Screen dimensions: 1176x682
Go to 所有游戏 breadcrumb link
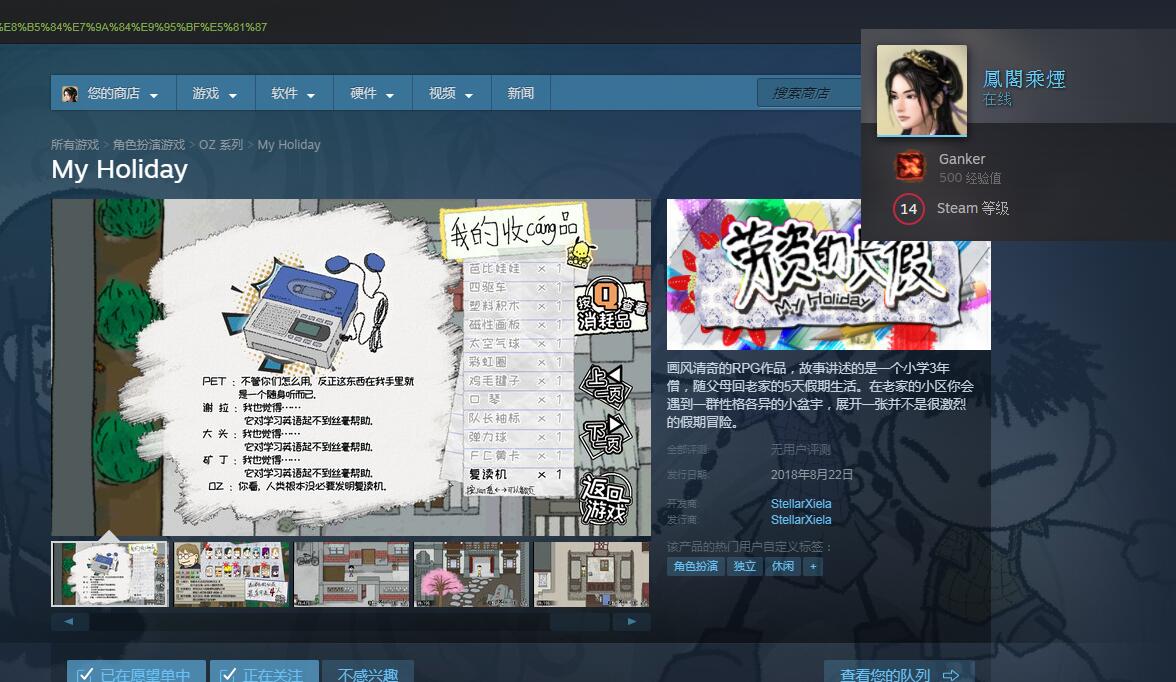[x=75, y=145]
